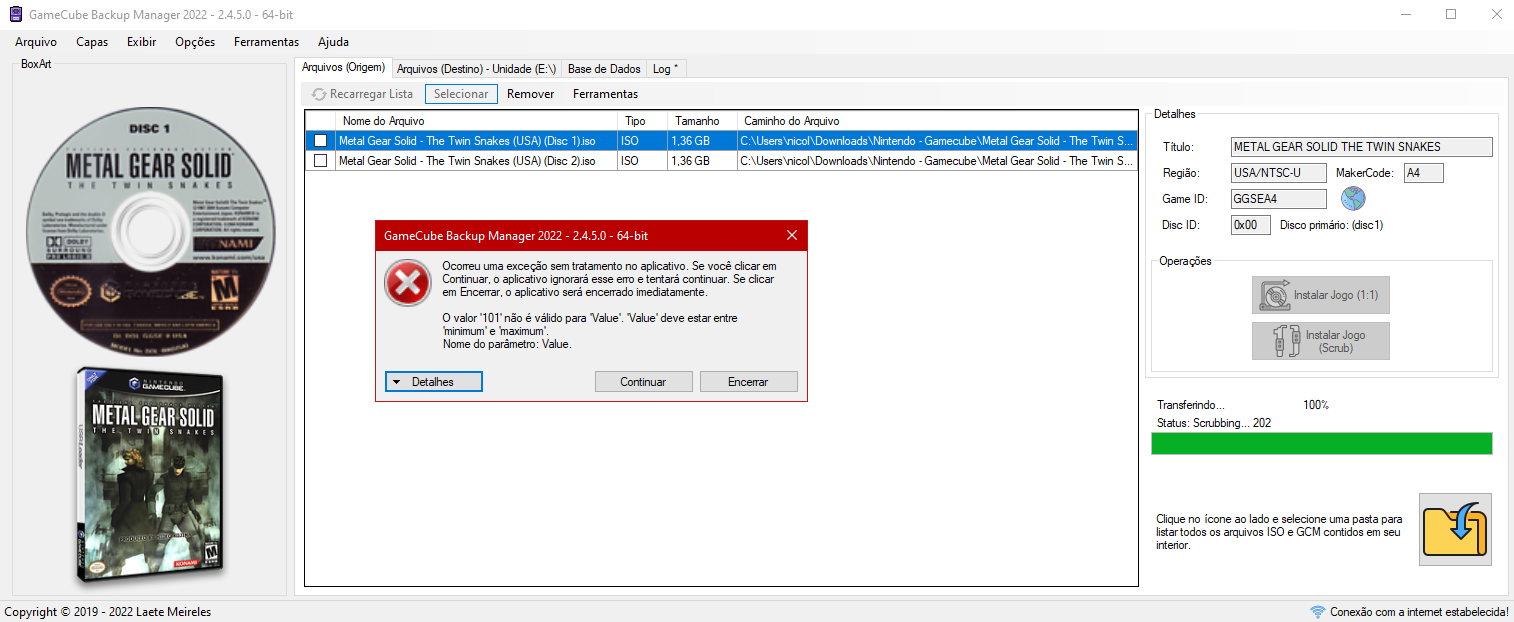Open the Capas menu
Image resolution: width=1514 pixels, height=622 pixels.
coord(92,42)
